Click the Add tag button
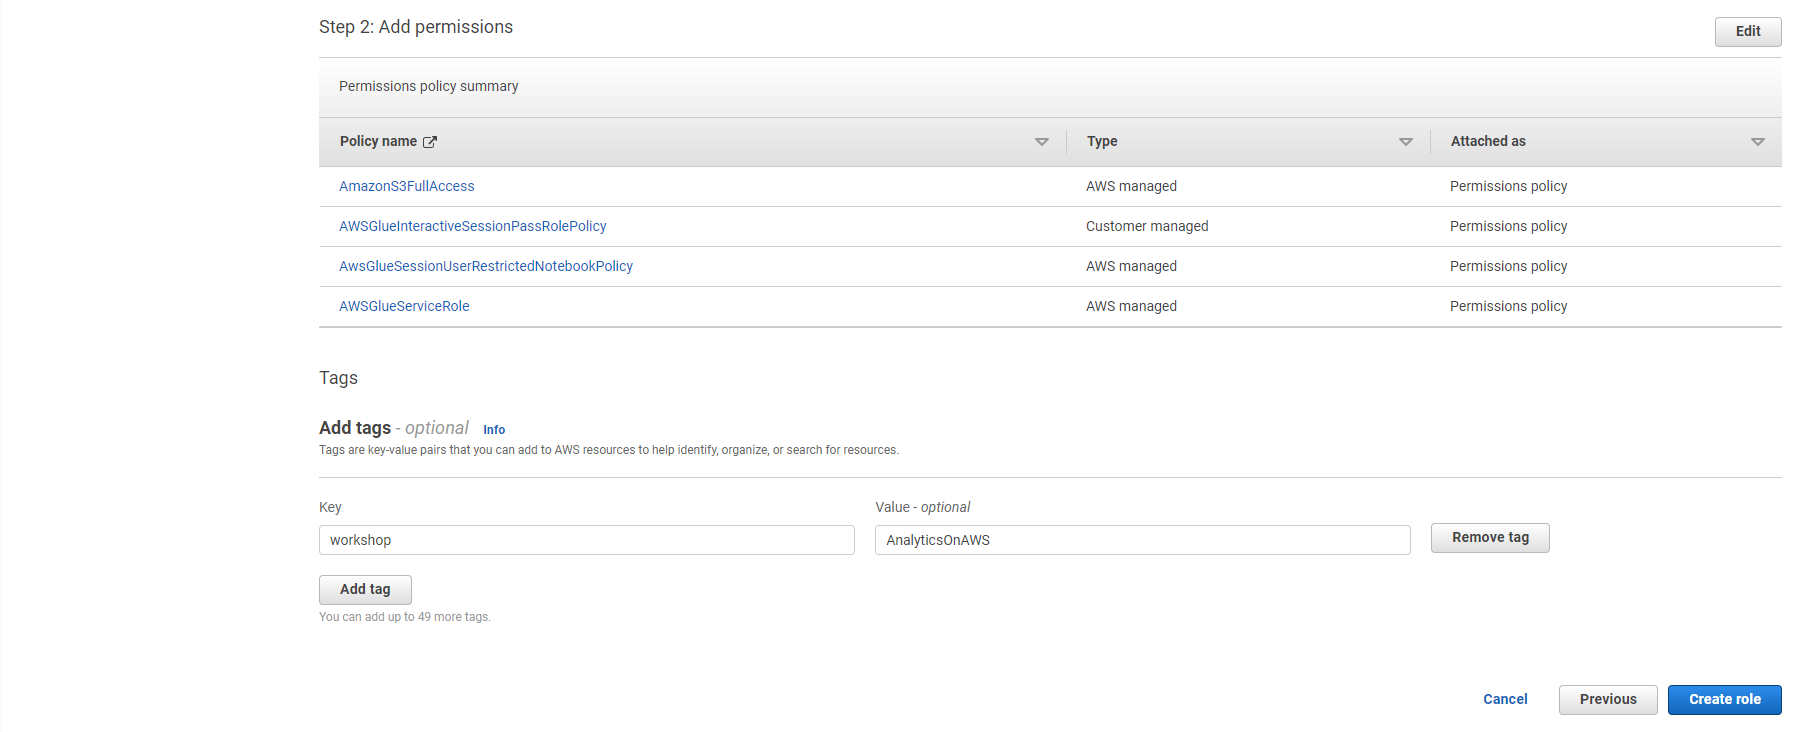Screen dimensions: 1818x732 [365, 590]
